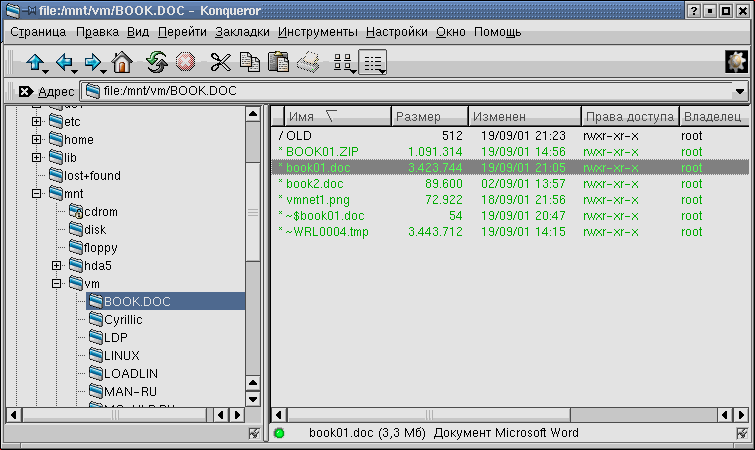Screen dimensions: 755x450
Task: Collapse the mnt tree folder
Action: (x=37, y=194)
